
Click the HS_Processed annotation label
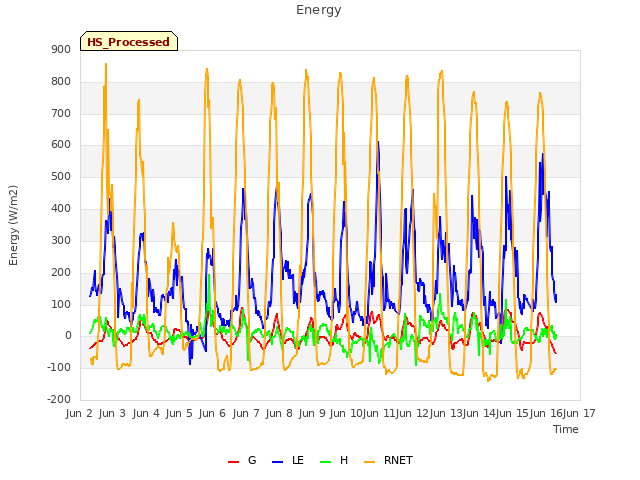point(129,42)
